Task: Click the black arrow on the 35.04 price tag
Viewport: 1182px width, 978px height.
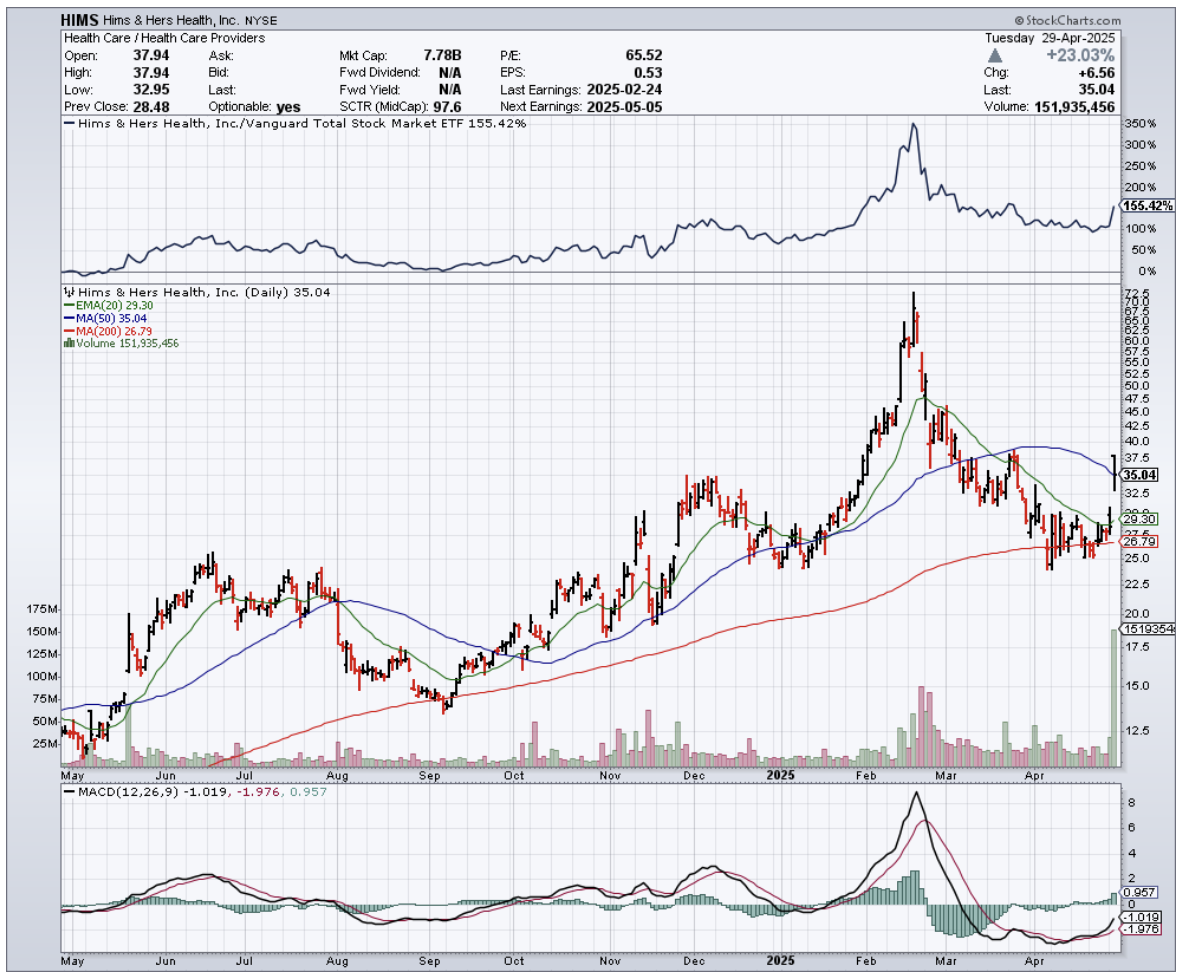Action: [1120, 475]
